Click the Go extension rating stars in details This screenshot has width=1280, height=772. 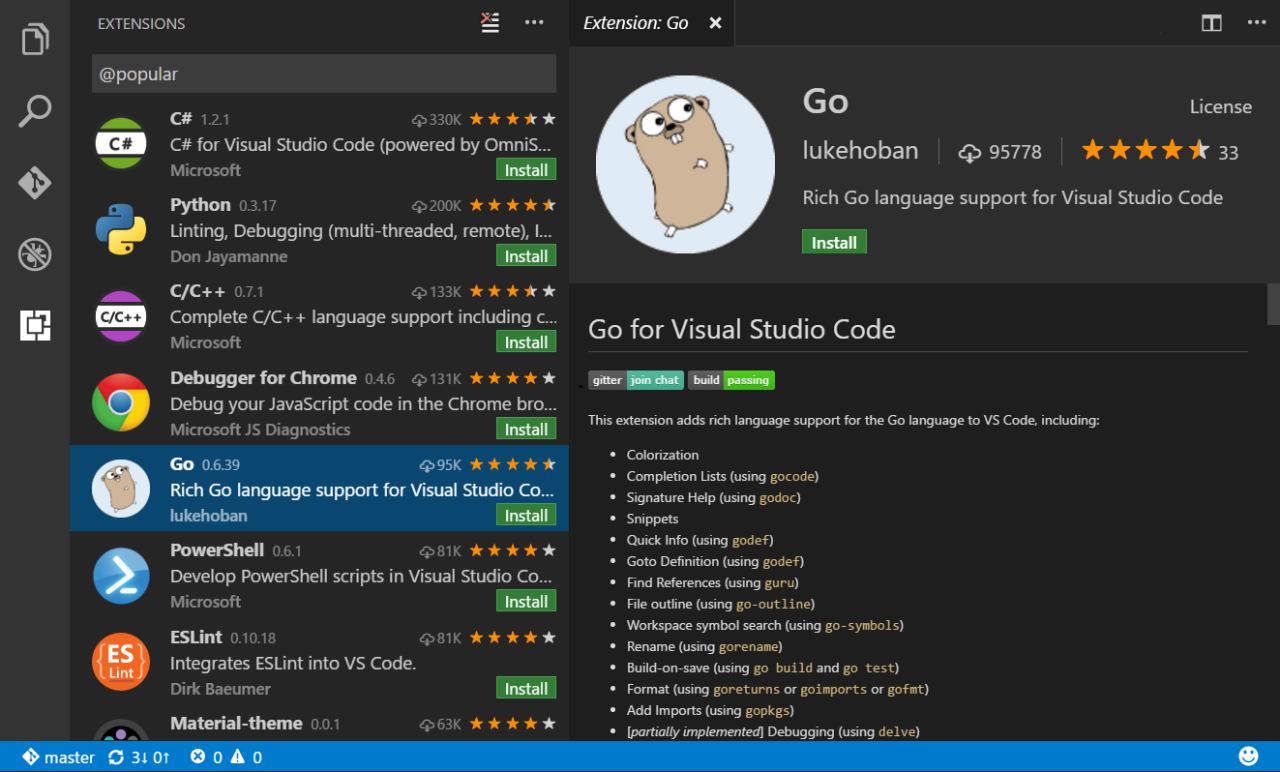pos(1145,150)
